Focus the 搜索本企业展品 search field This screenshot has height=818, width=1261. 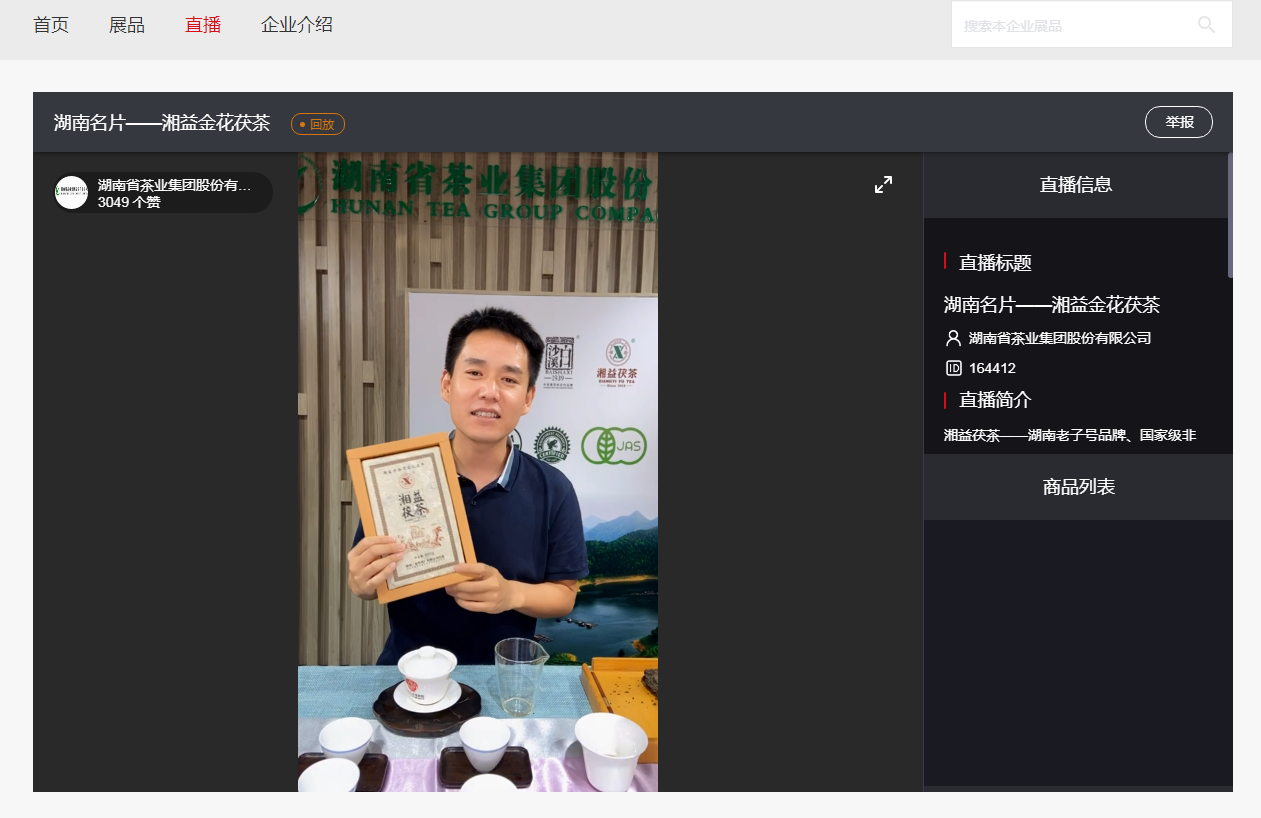pyautogui.click(x=1070, y=25)
